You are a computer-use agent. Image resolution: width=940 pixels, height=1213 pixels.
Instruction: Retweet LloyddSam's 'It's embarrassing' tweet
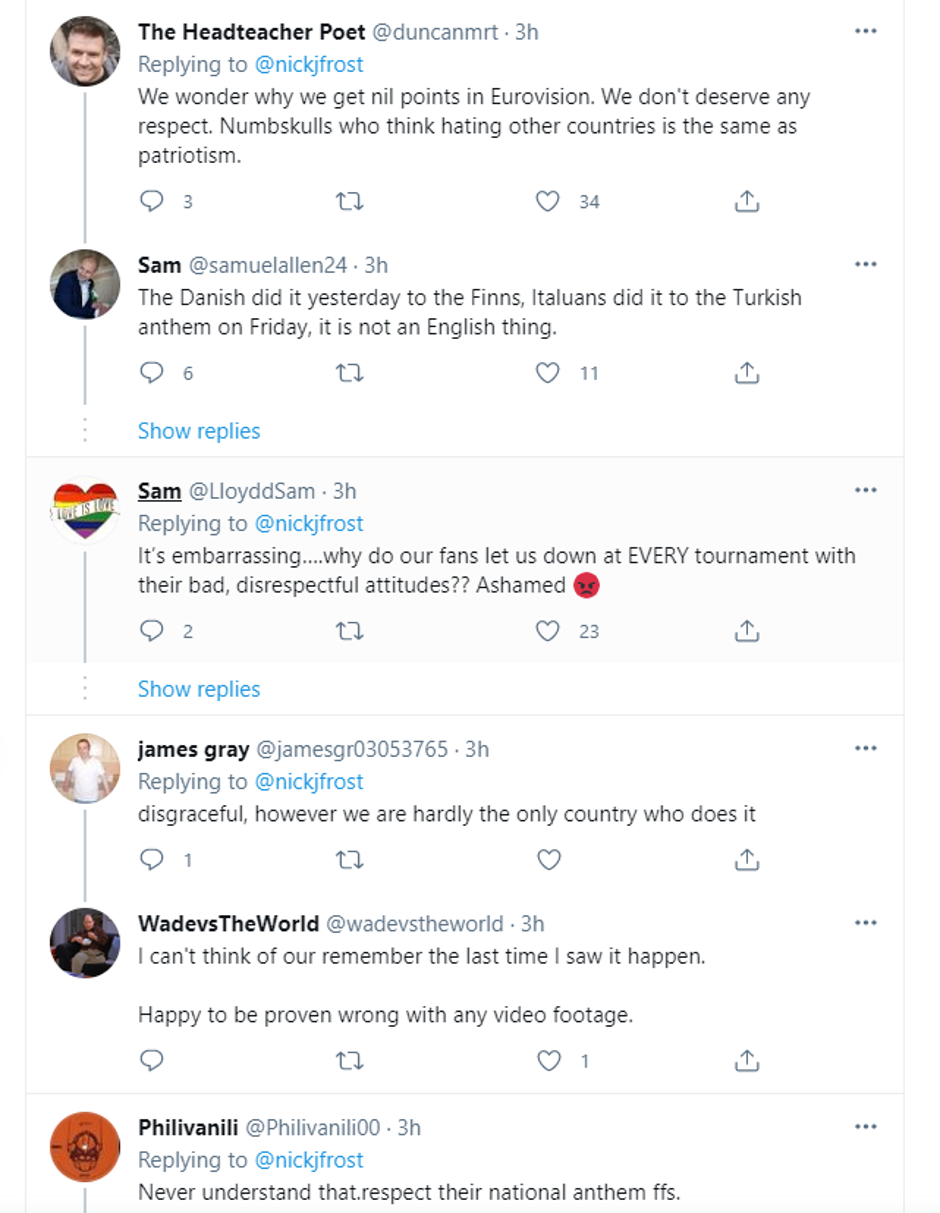pyautogui.click(x=349, y=631)
